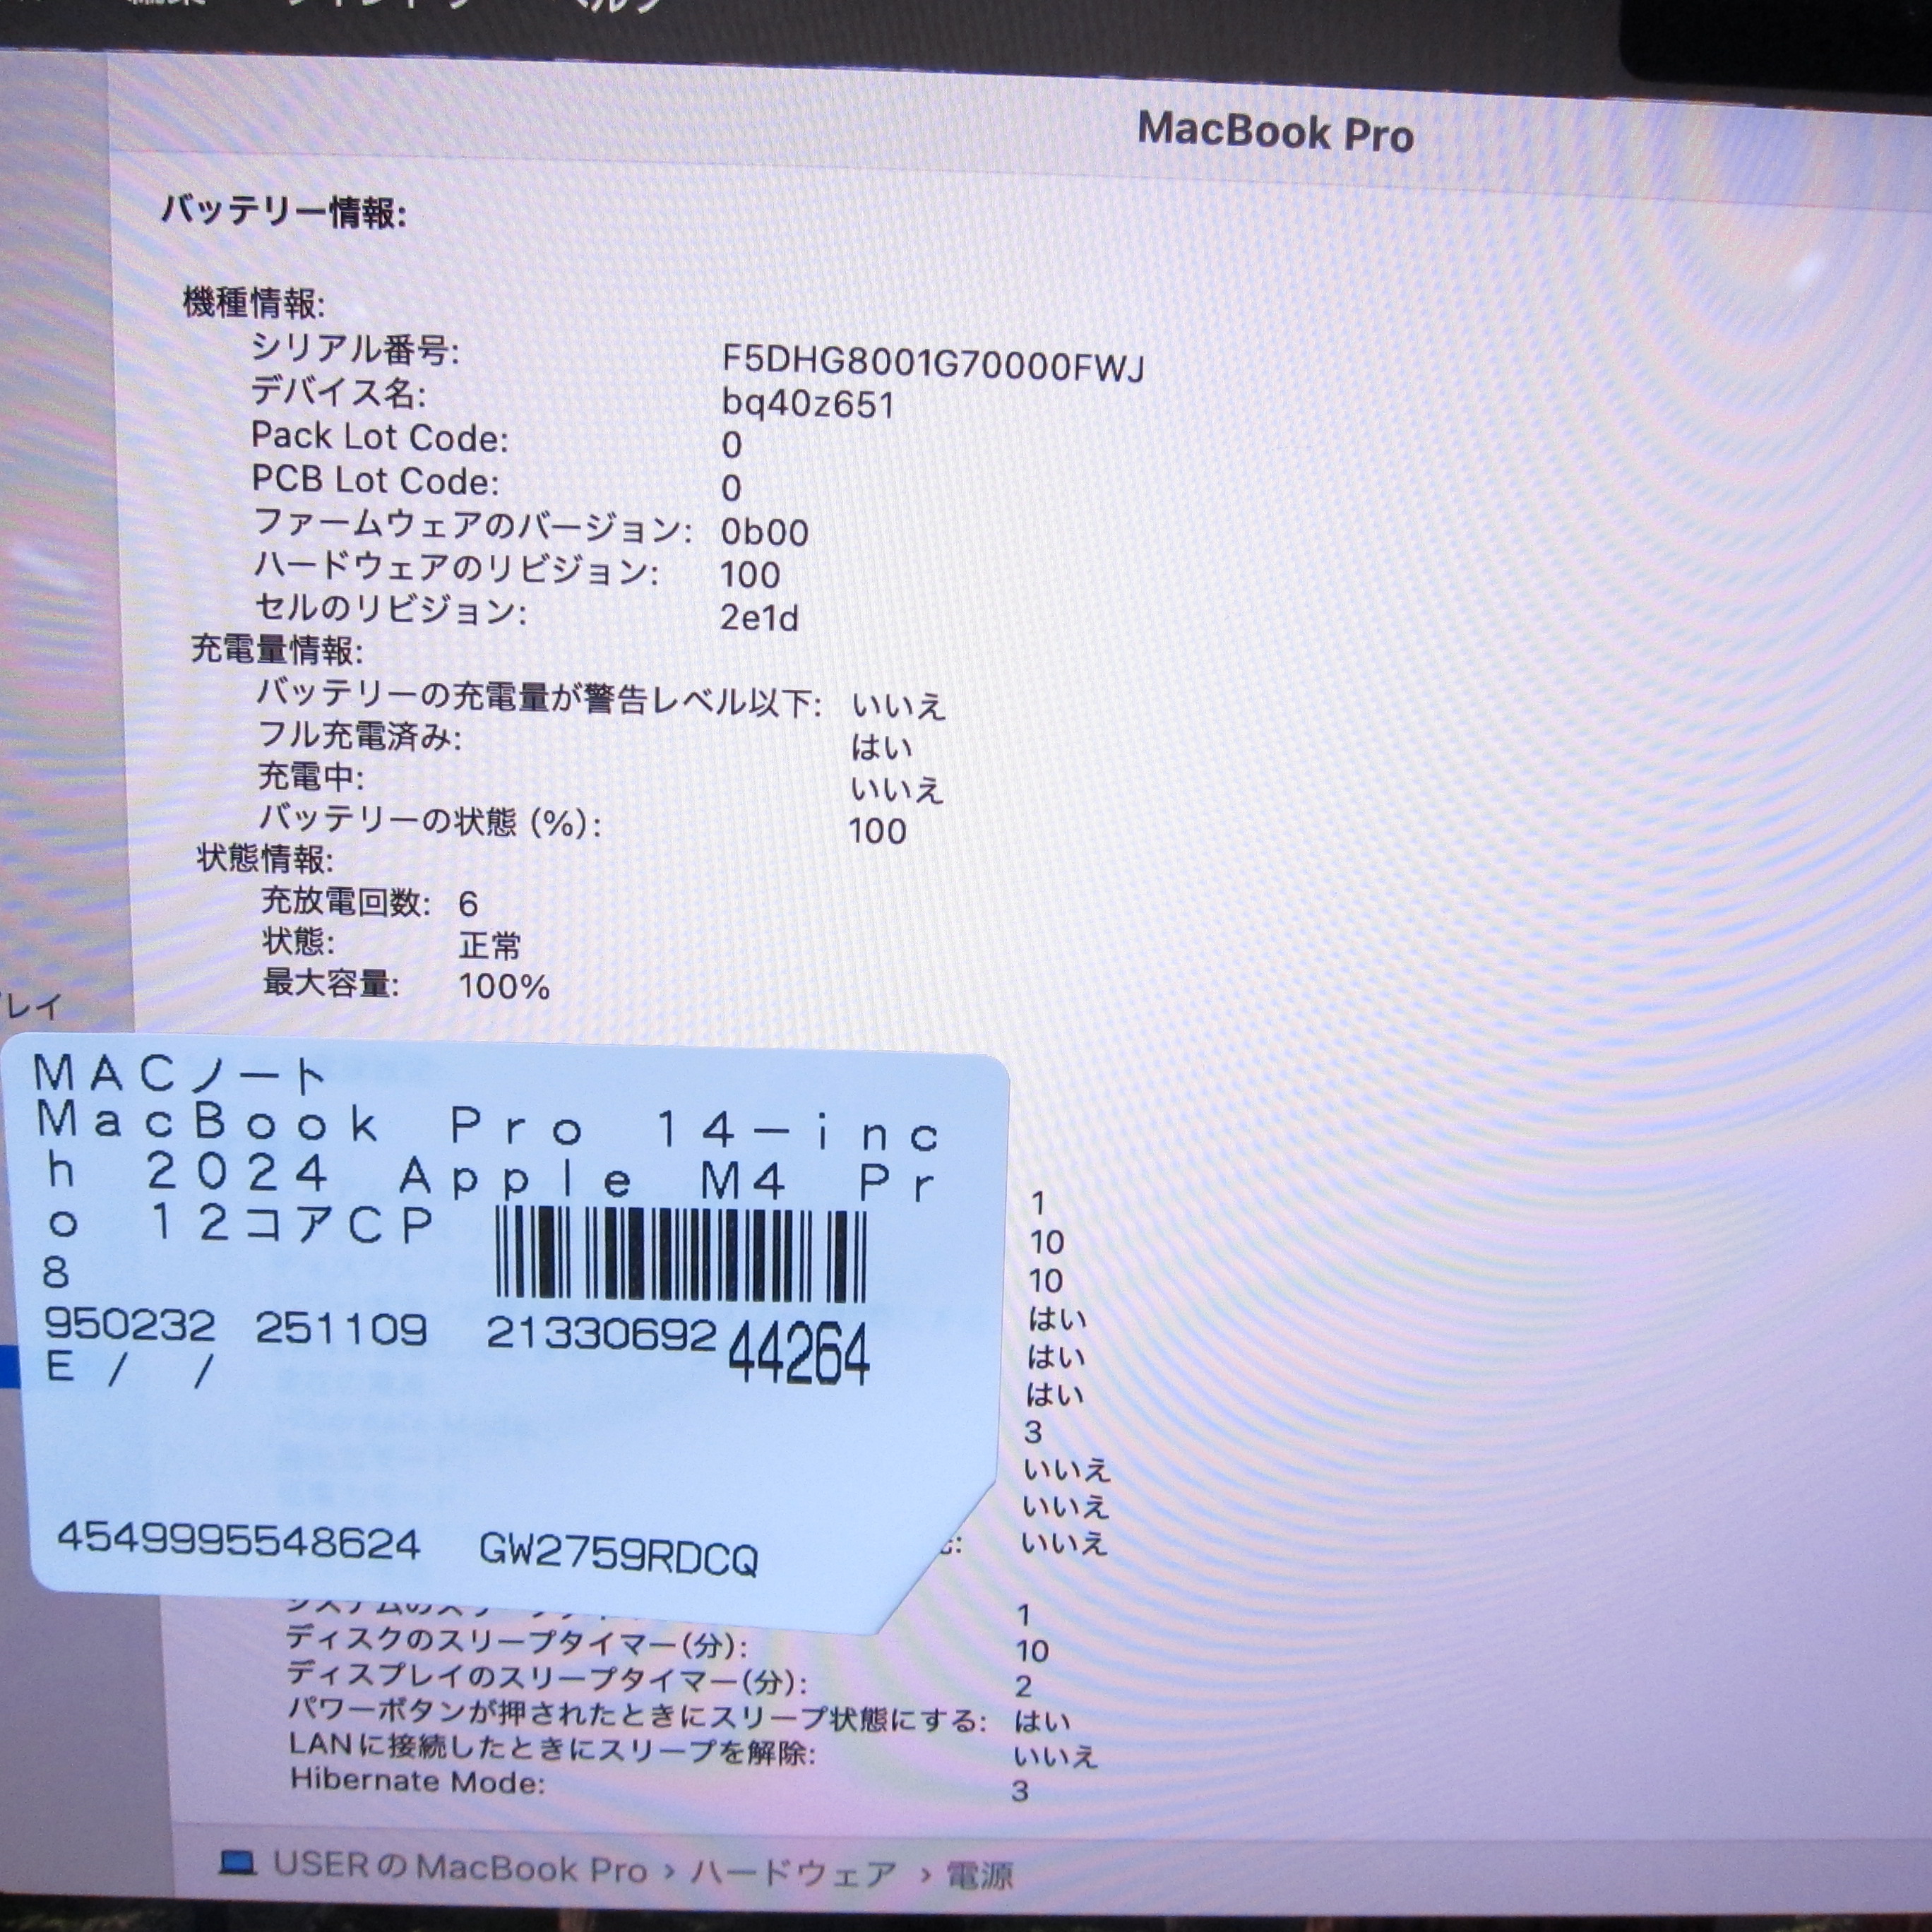Click USERのMacBook Pro in the path bar
1932x1932 pixels.
460,1867
